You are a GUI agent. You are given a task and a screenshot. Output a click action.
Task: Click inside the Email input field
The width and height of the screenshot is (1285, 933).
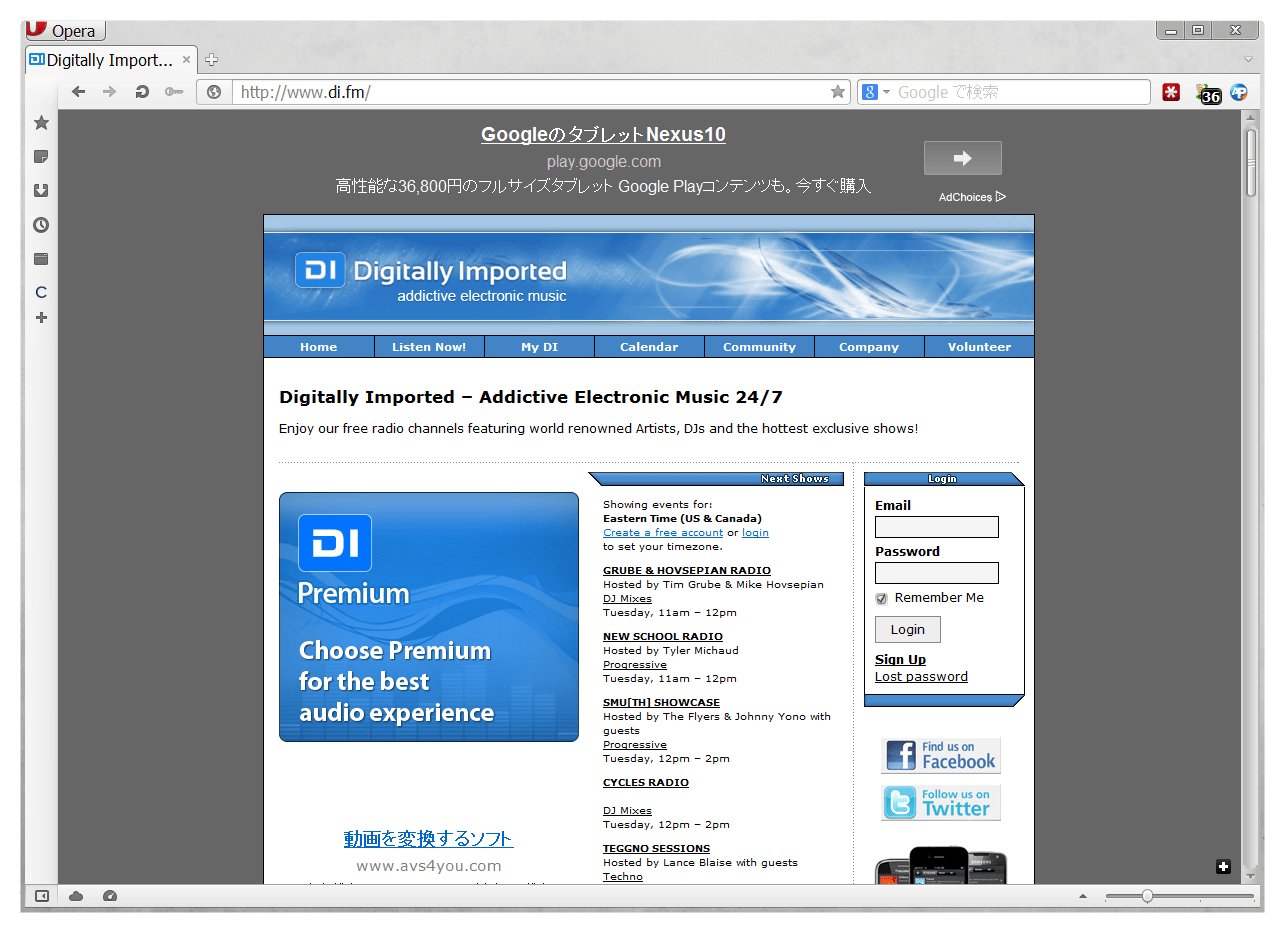pos(936,527)
